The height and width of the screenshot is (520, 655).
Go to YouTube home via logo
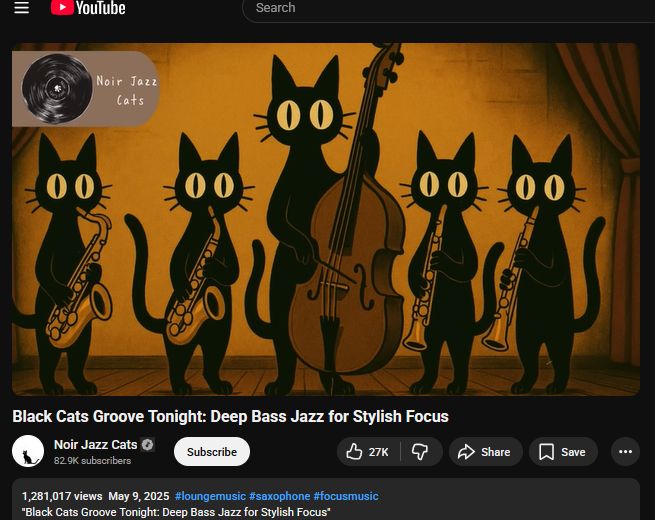point(88,8)
